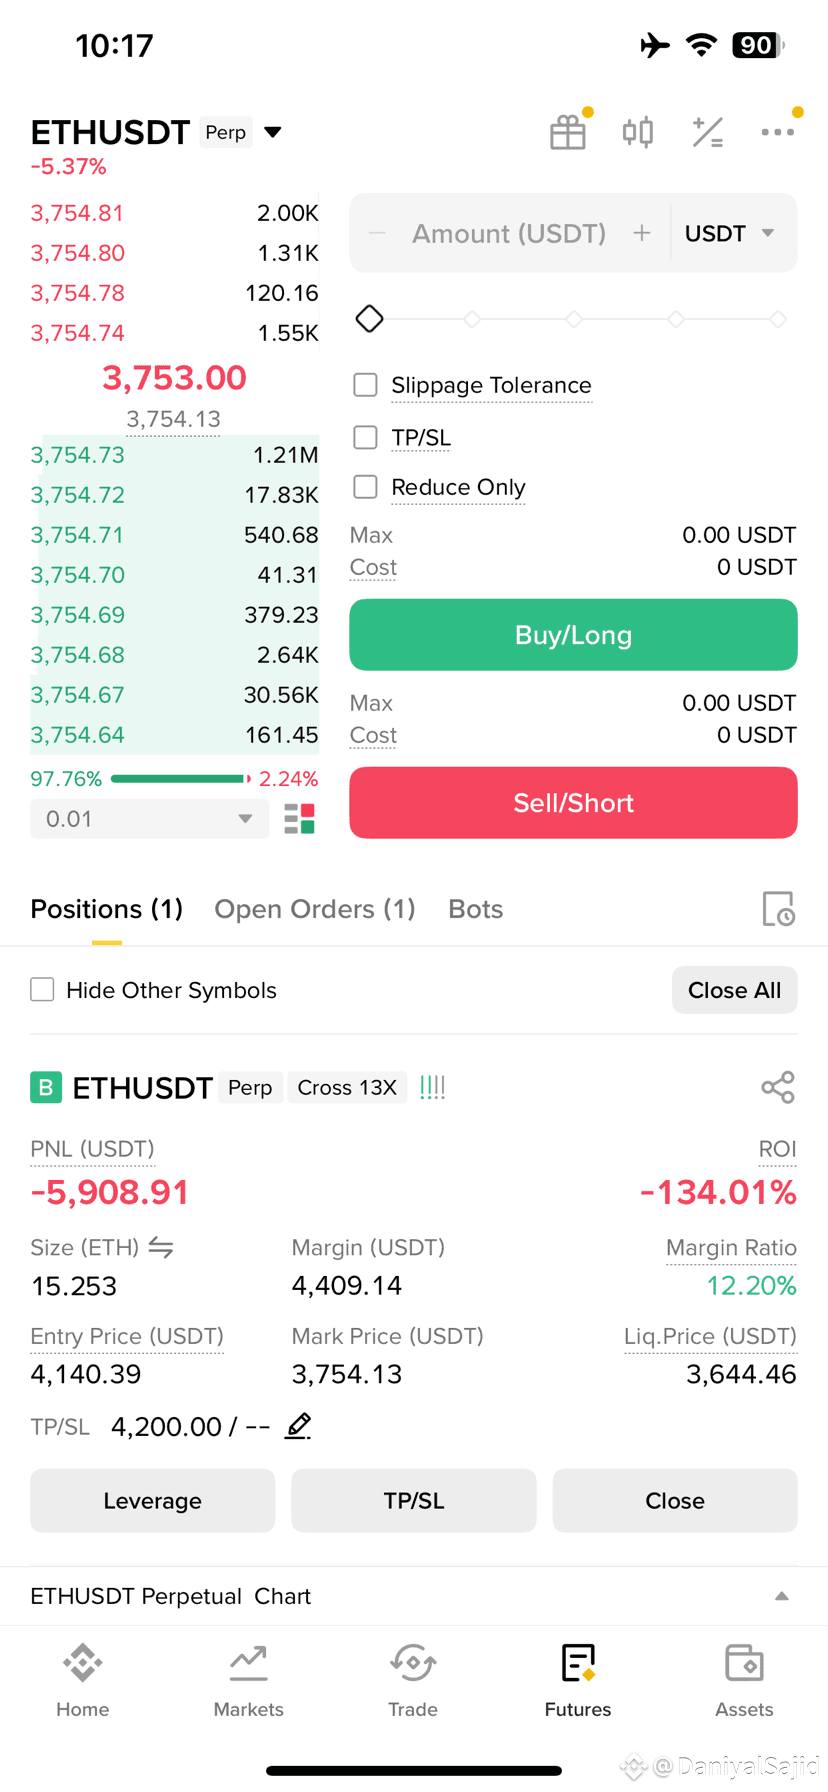Tap the order book layout icon

[299, 819]
